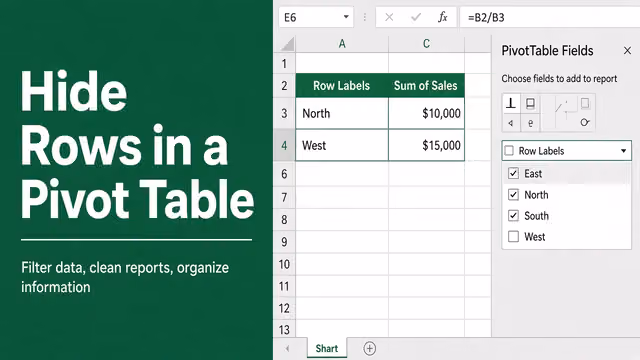Click the top-left icon in fields toolbar

coord(511,103)
